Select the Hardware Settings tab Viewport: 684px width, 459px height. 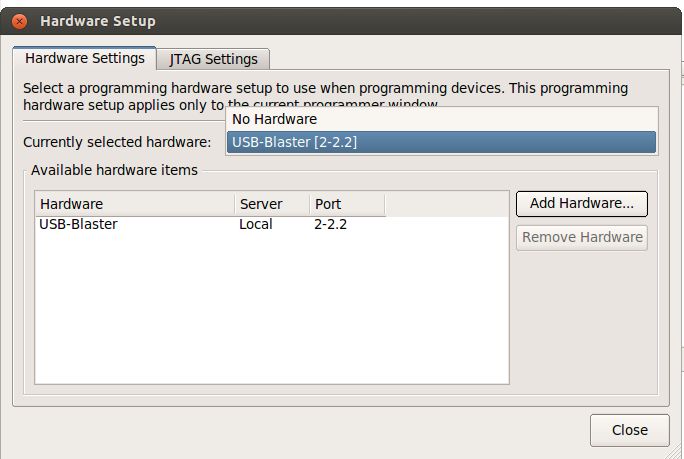tap(85, 58)
